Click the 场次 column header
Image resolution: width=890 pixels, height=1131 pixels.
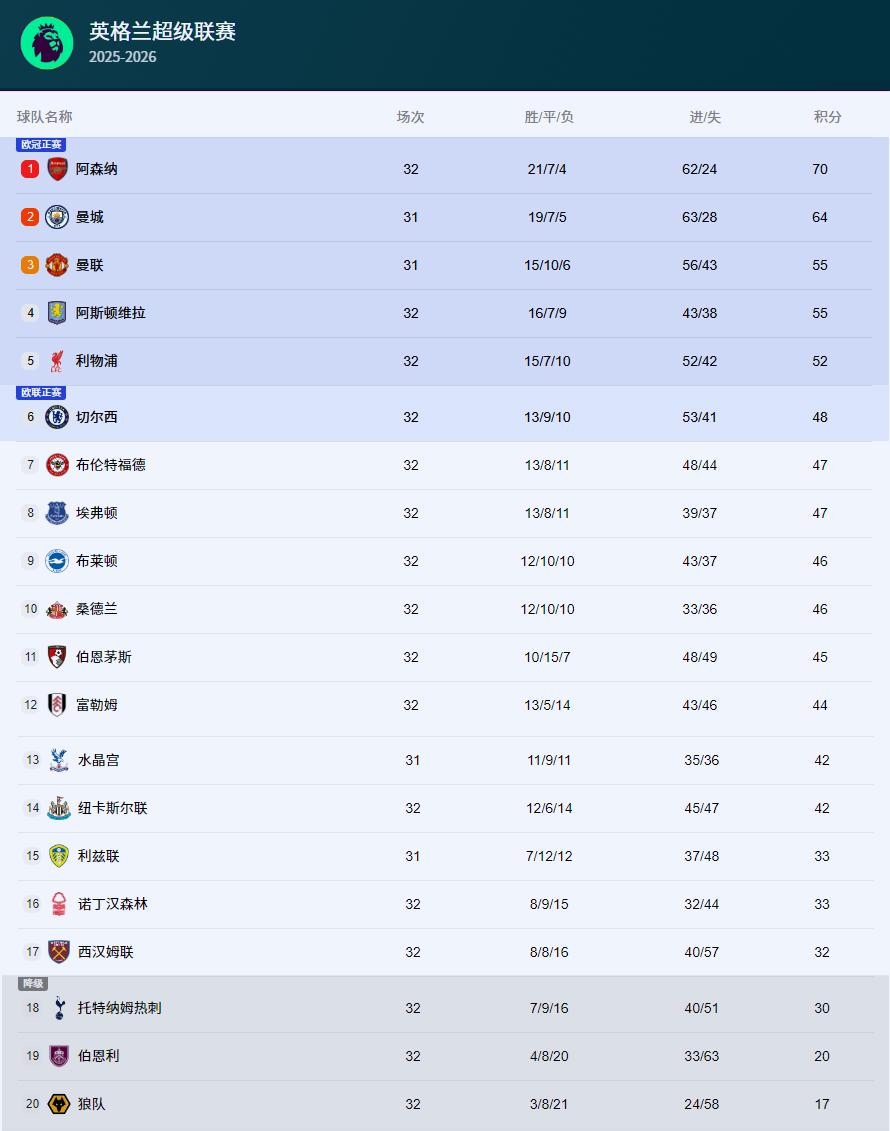point(410,117)
